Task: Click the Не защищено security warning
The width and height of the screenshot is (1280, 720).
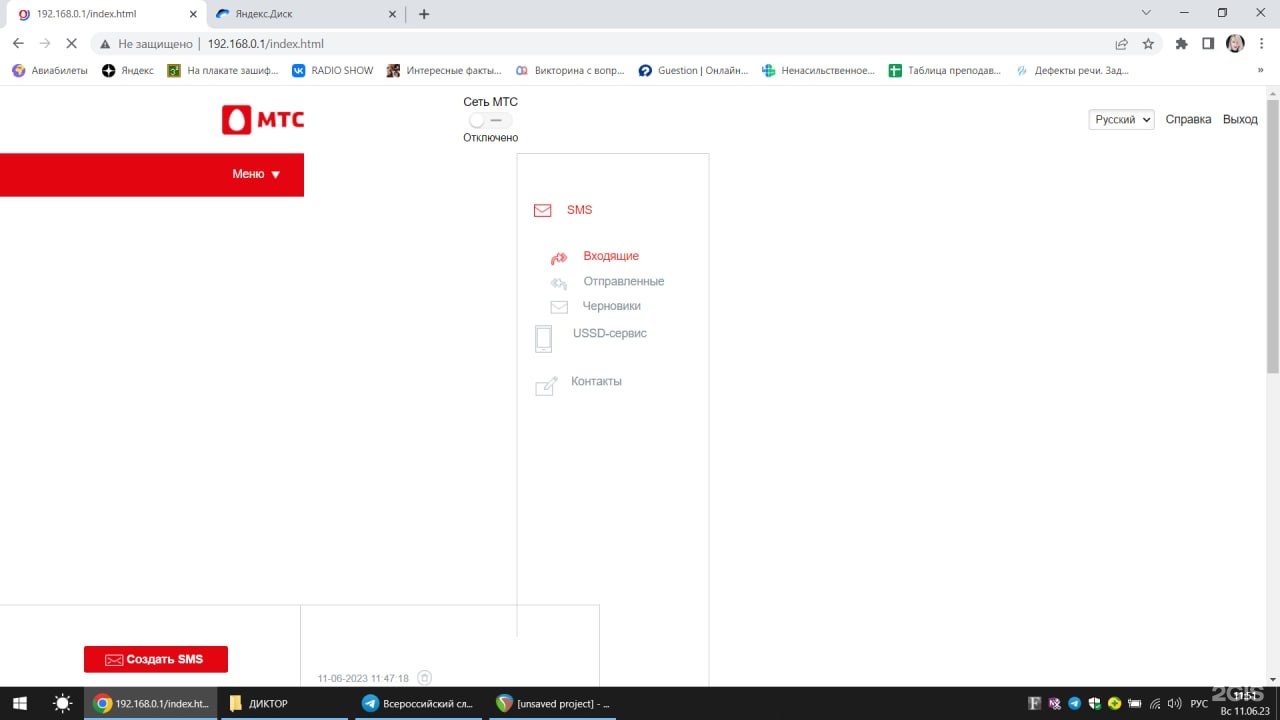Action: tap(145, 44)
